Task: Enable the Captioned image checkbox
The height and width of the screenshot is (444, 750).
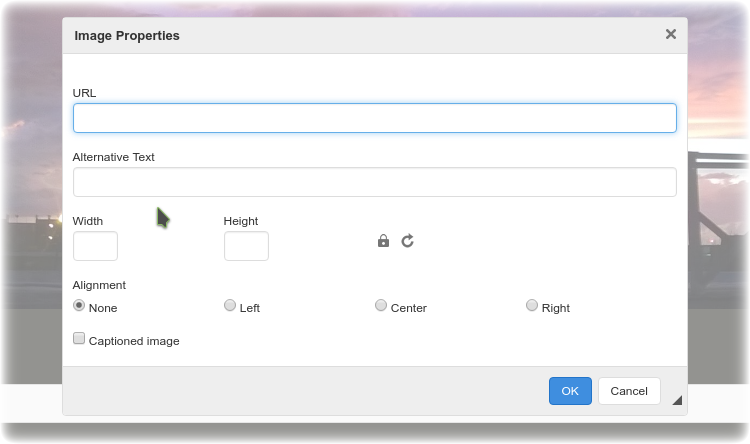Action: [79, 338]
